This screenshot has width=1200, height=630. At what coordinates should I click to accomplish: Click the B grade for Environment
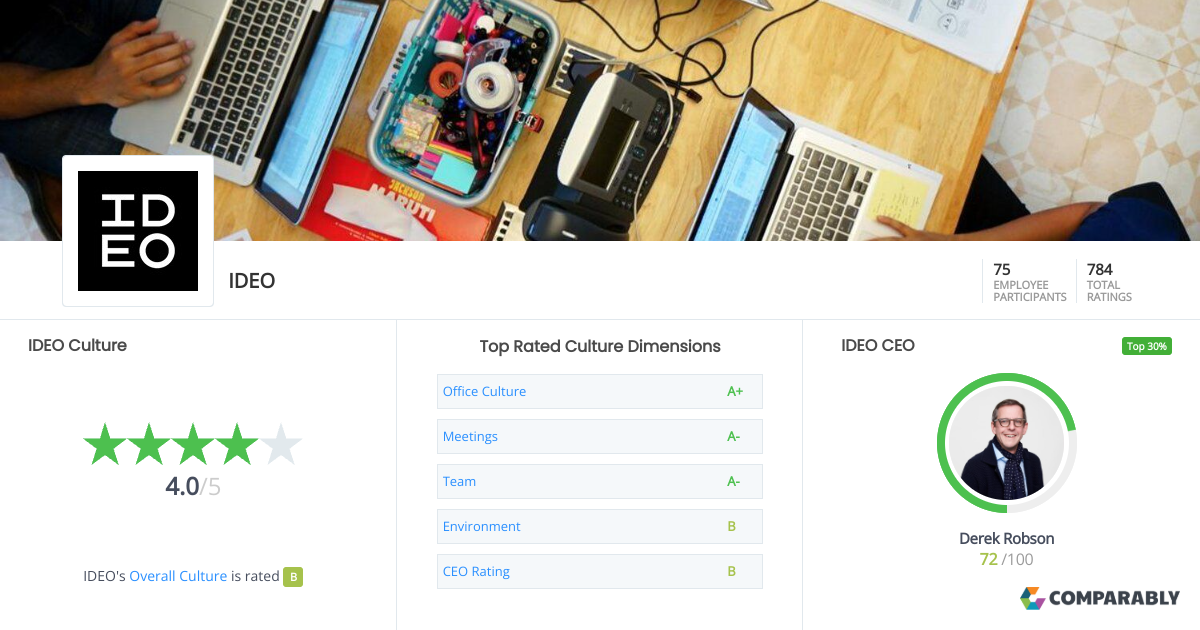coord(731,526)
